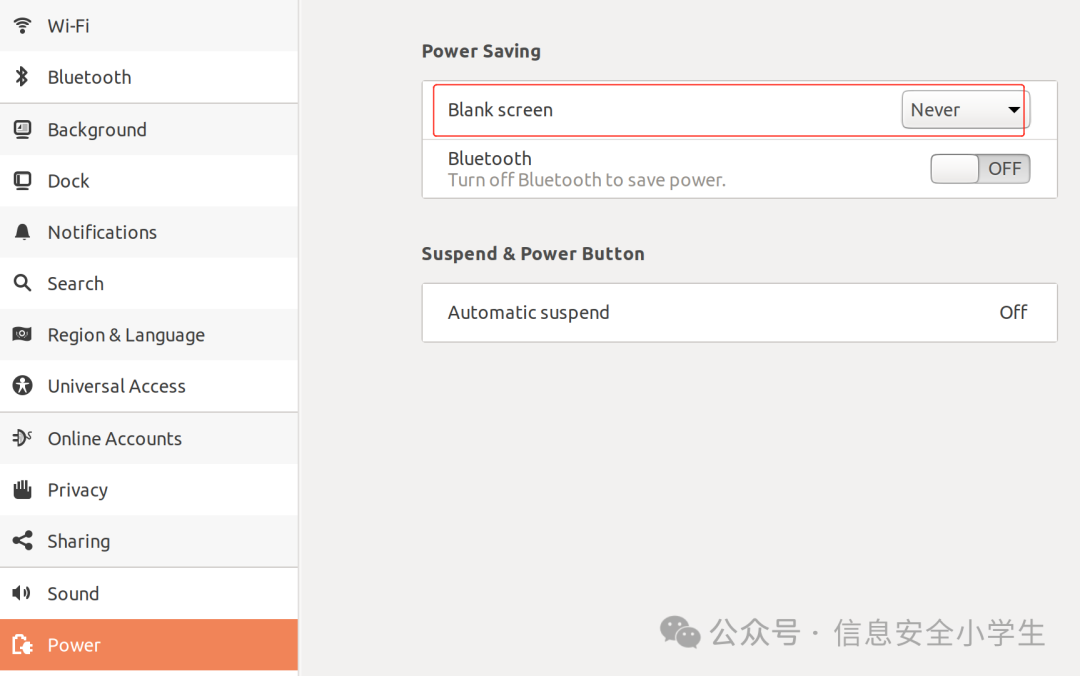Screen dimensions: 1080x676
Task: Click the Wi-Fi signal icon in sidebar
Action: click(22, 25)
